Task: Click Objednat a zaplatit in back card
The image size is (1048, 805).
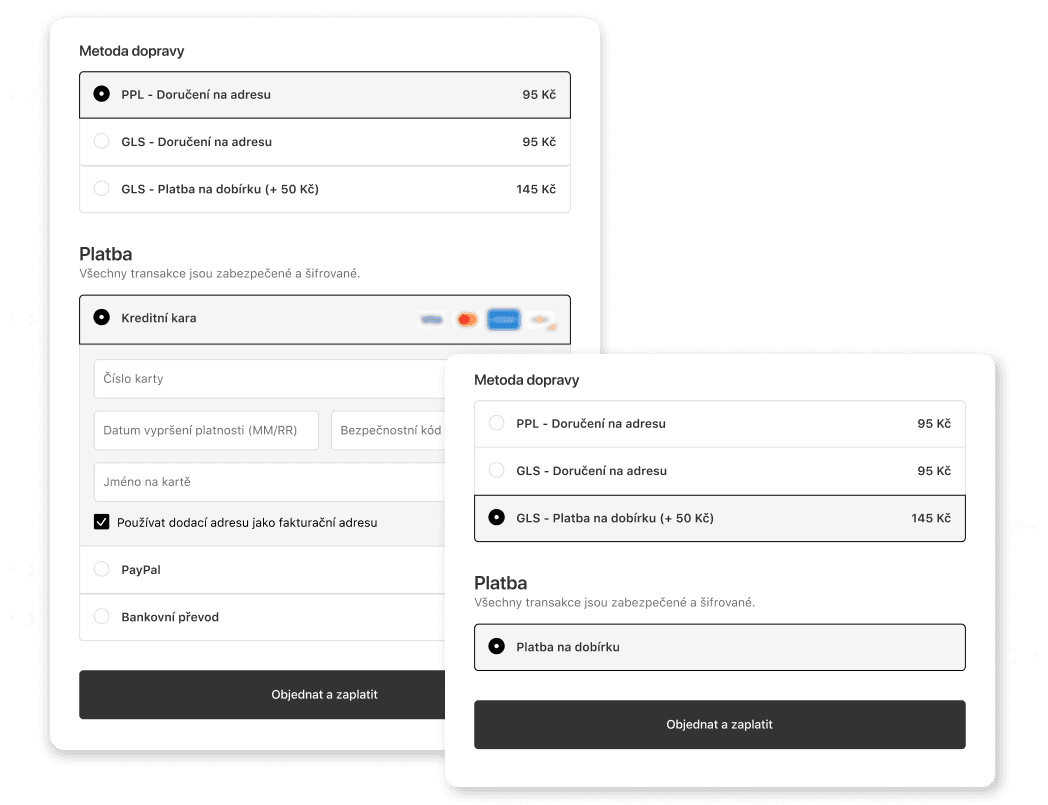Action: click(262, 695)
